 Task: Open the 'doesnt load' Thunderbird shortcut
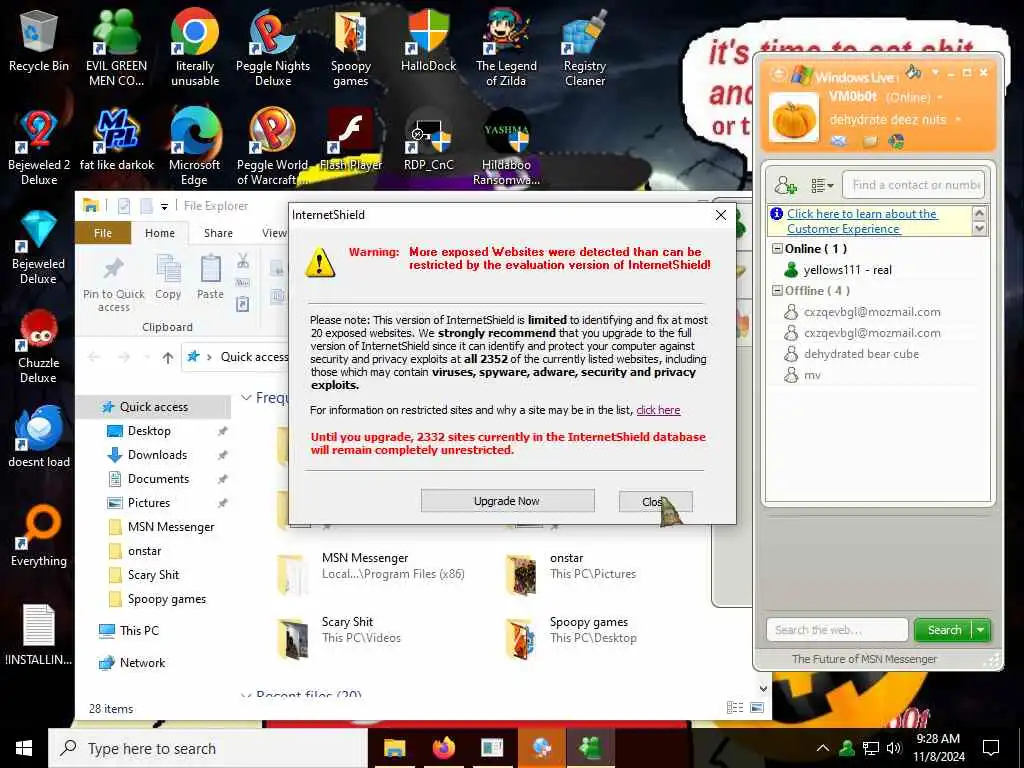pos(39,436)
